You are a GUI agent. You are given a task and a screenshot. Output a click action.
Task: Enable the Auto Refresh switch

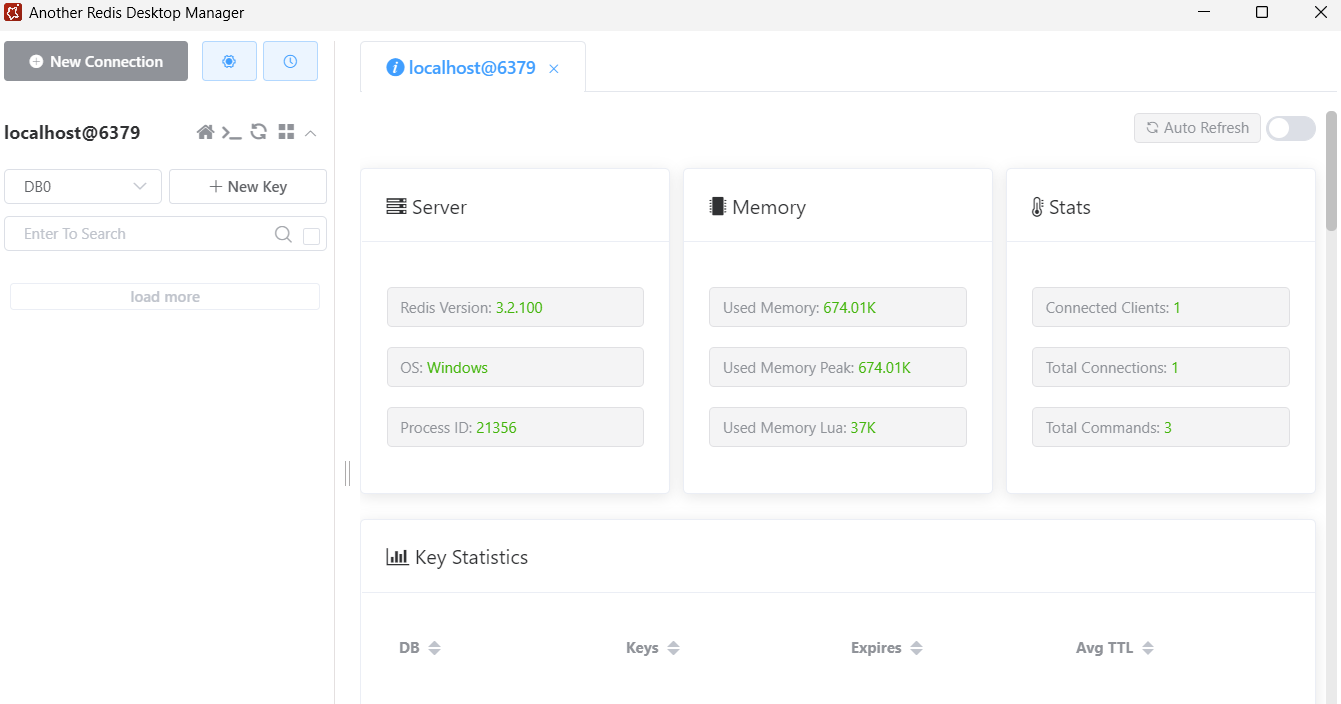(1291, 128)
